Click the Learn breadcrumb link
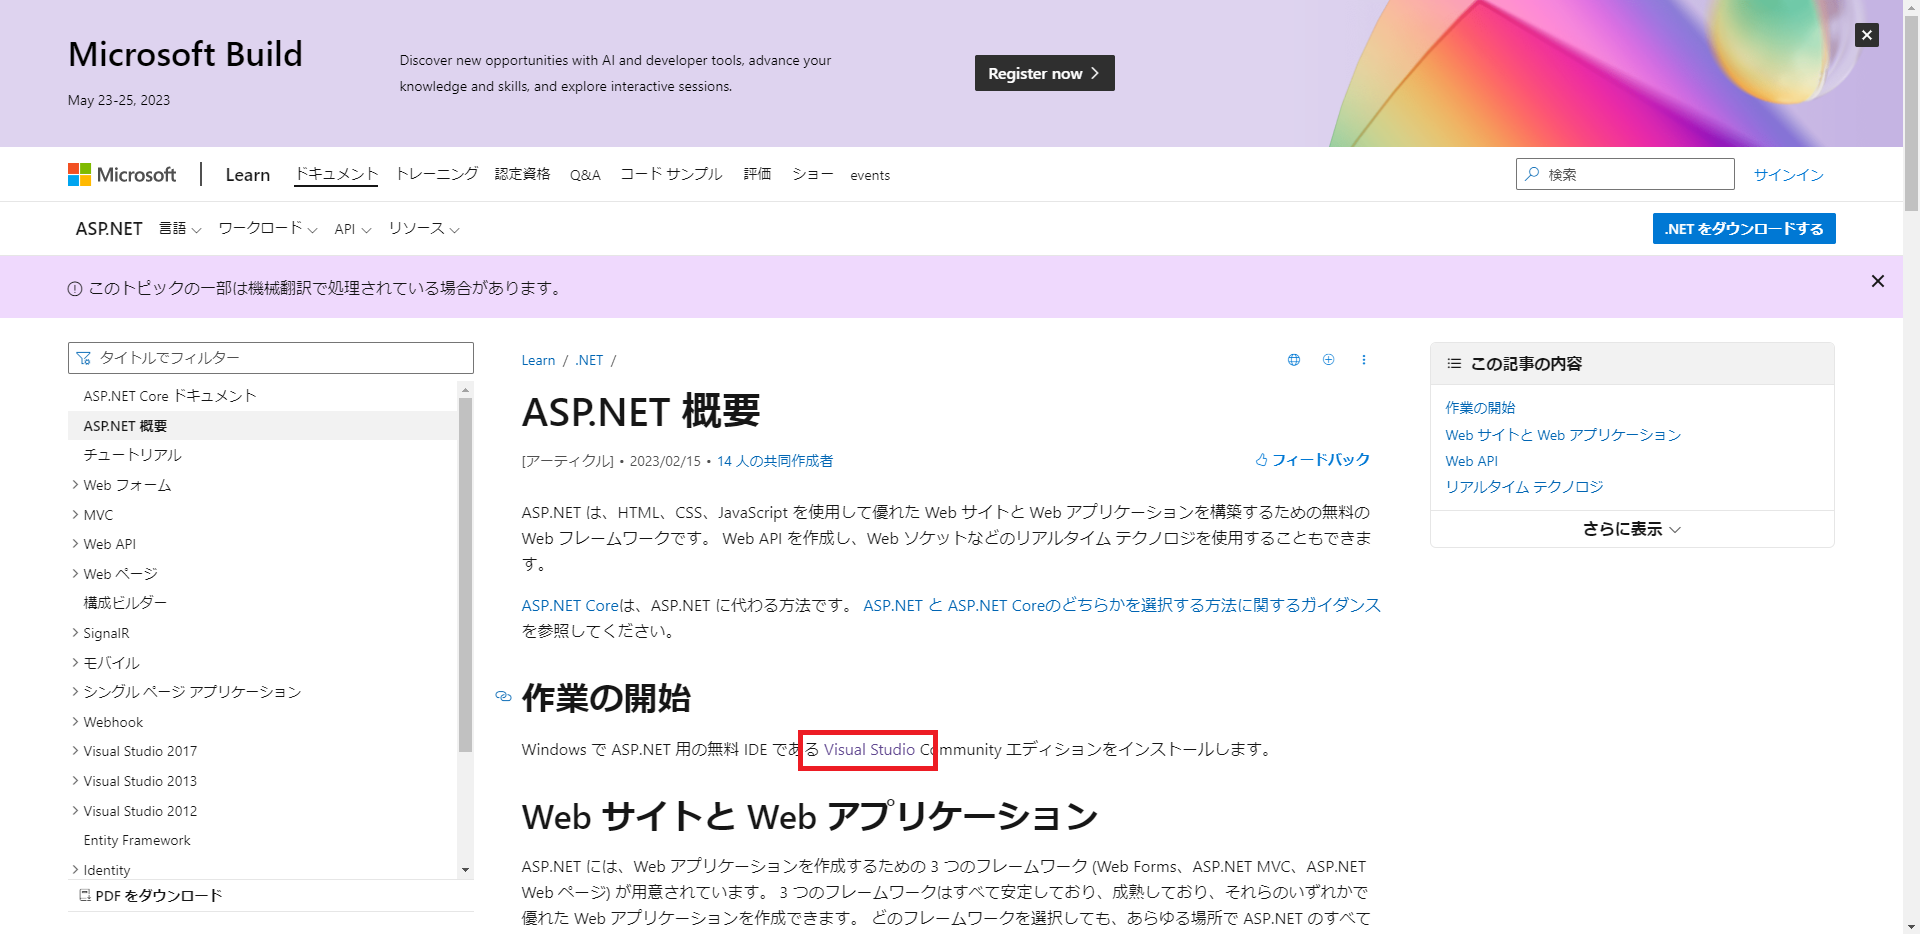This screenshot has height=934, width=1920. pos(538,360)
